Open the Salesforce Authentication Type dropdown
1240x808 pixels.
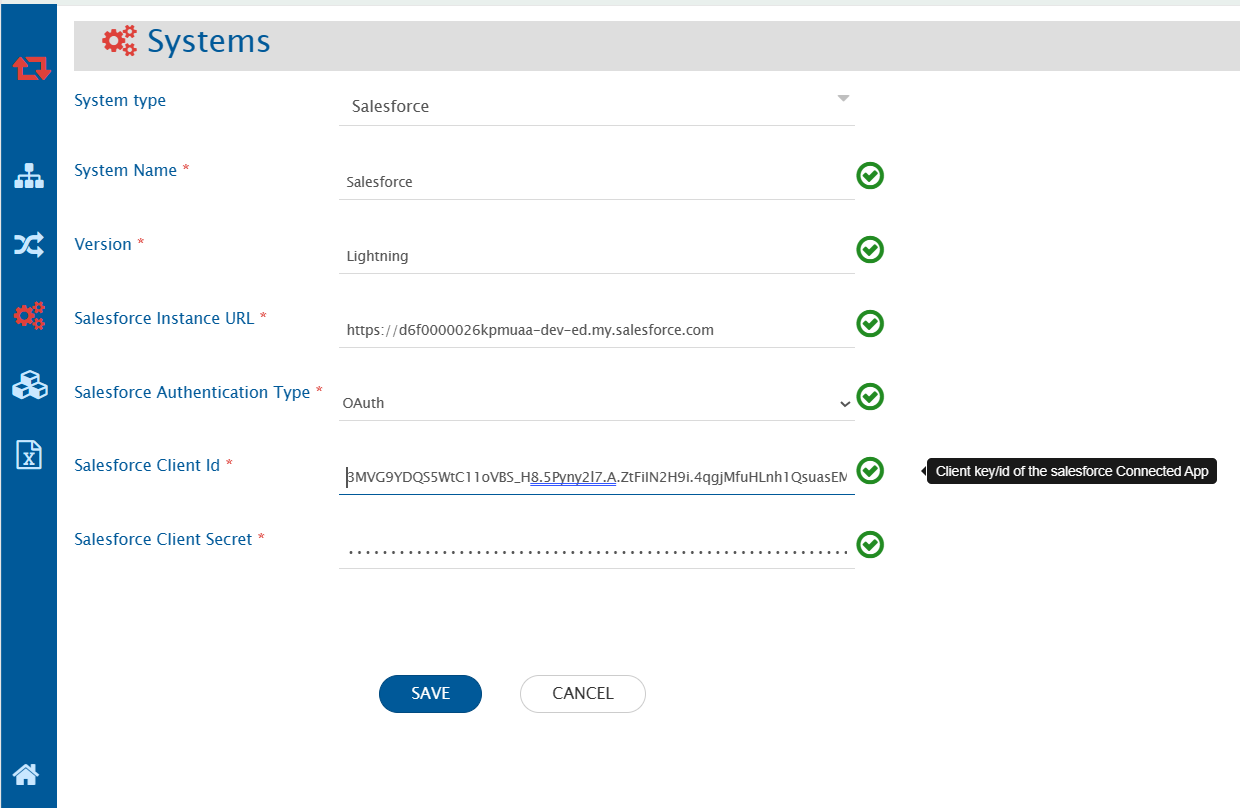click(596, 403)
